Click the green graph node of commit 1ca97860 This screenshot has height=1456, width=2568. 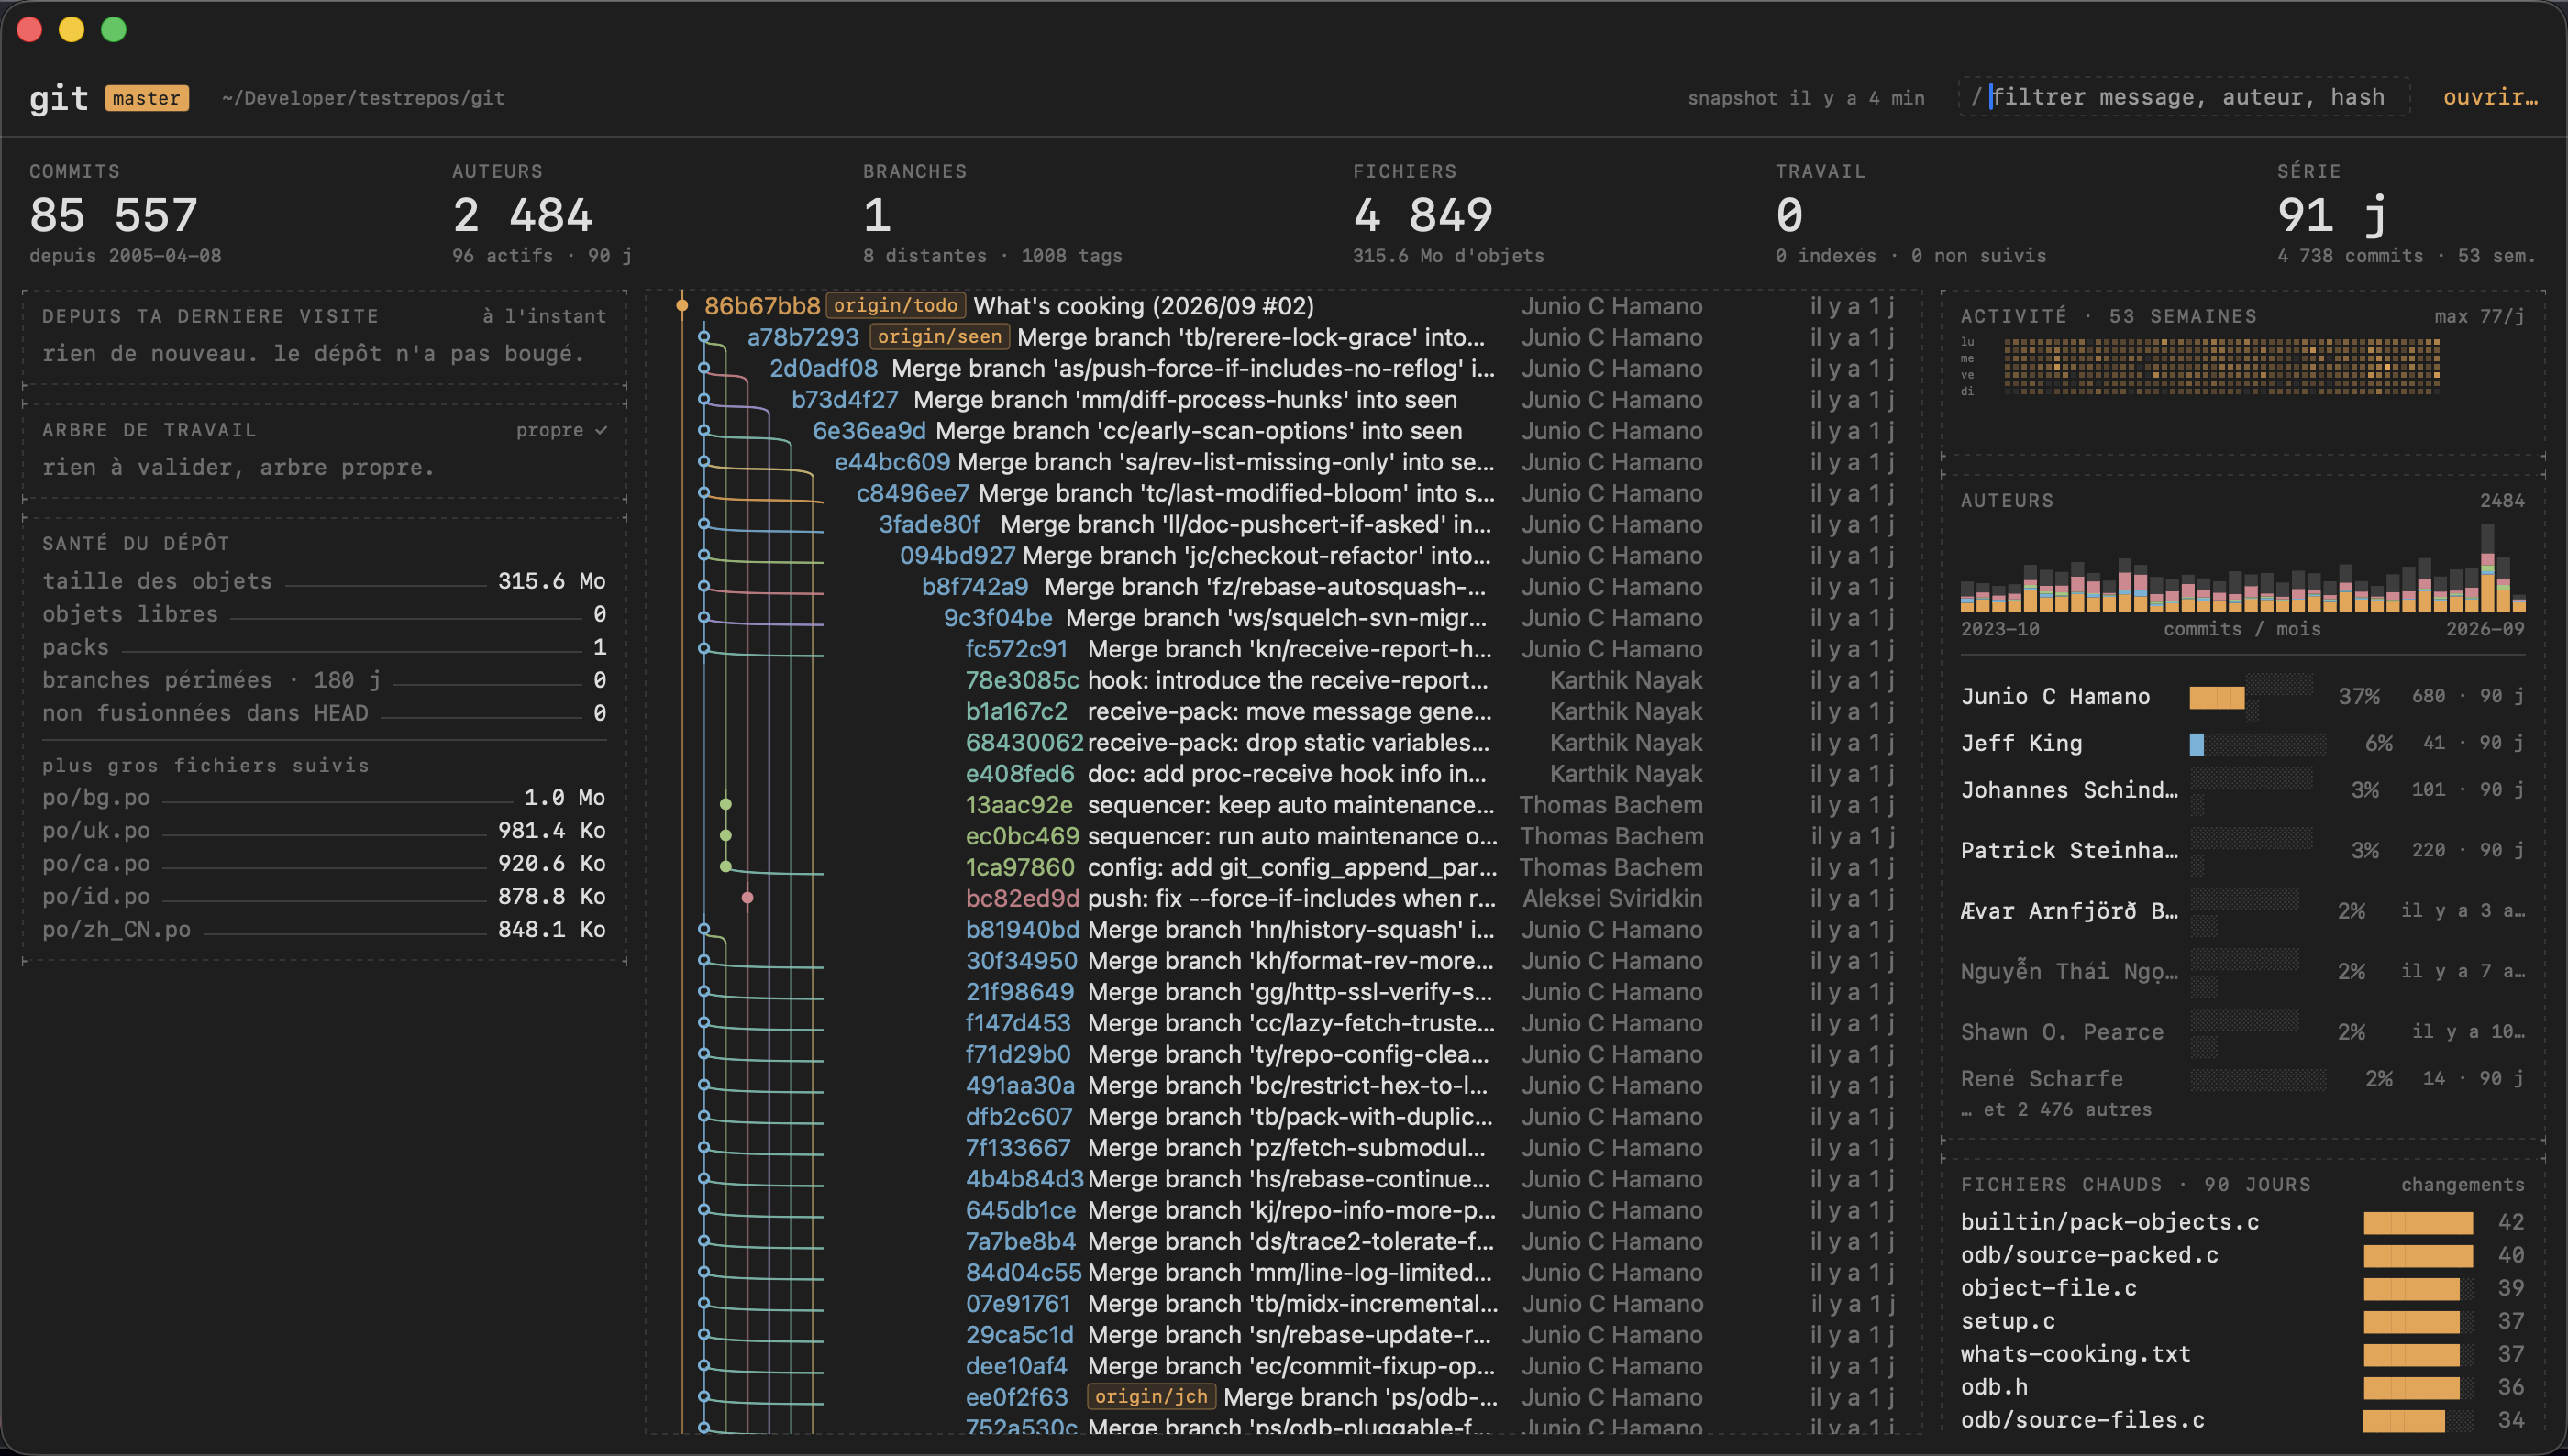(726, 866)
